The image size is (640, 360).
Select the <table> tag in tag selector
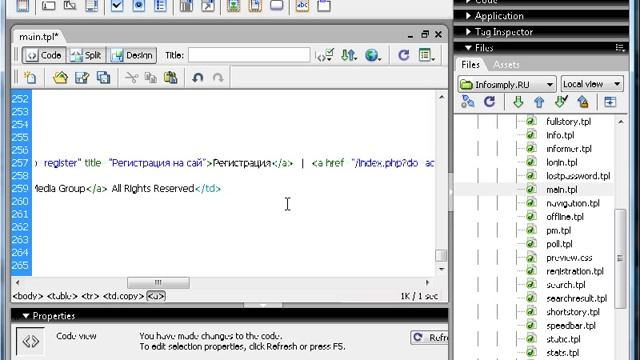(62, 296)
